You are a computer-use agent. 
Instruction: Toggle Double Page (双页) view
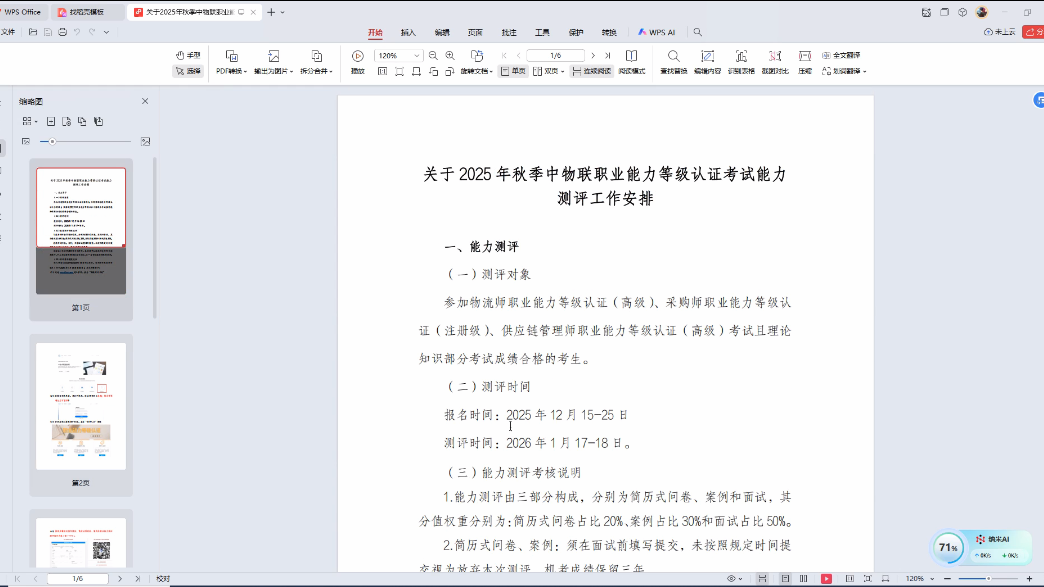(548, 72)
